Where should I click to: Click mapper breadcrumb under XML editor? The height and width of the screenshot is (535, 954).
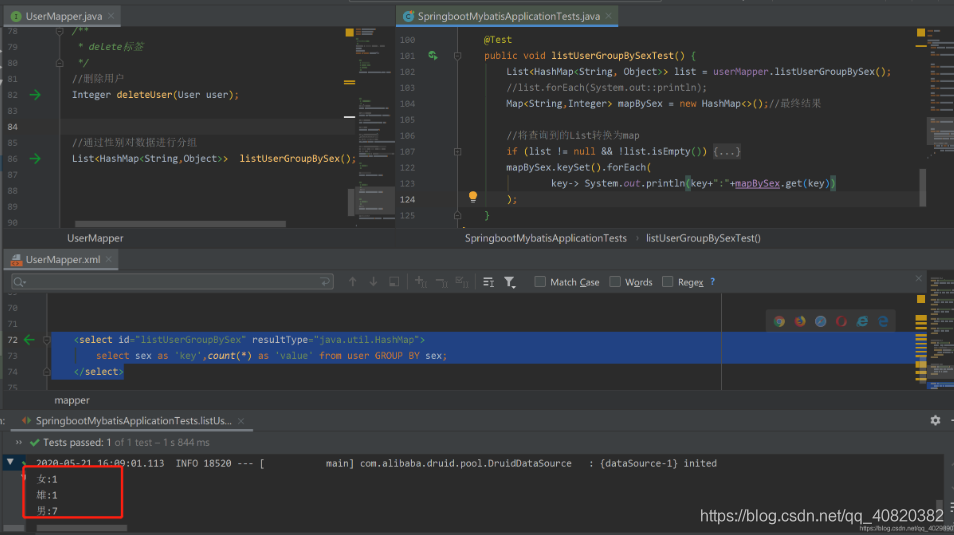[72, 400]
